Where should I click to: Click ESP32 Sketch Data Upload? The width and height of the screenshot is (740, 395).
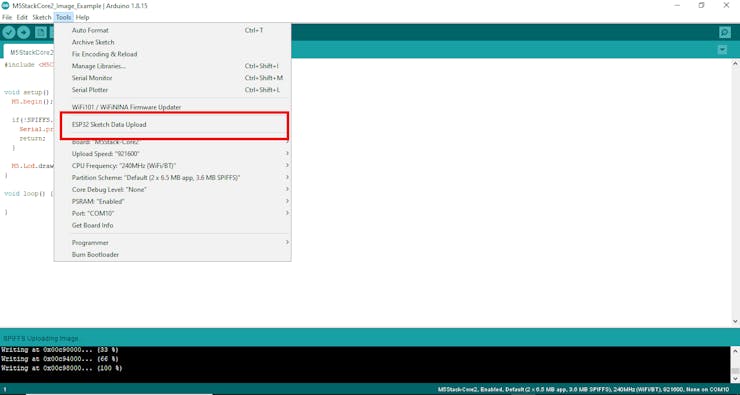173,125
